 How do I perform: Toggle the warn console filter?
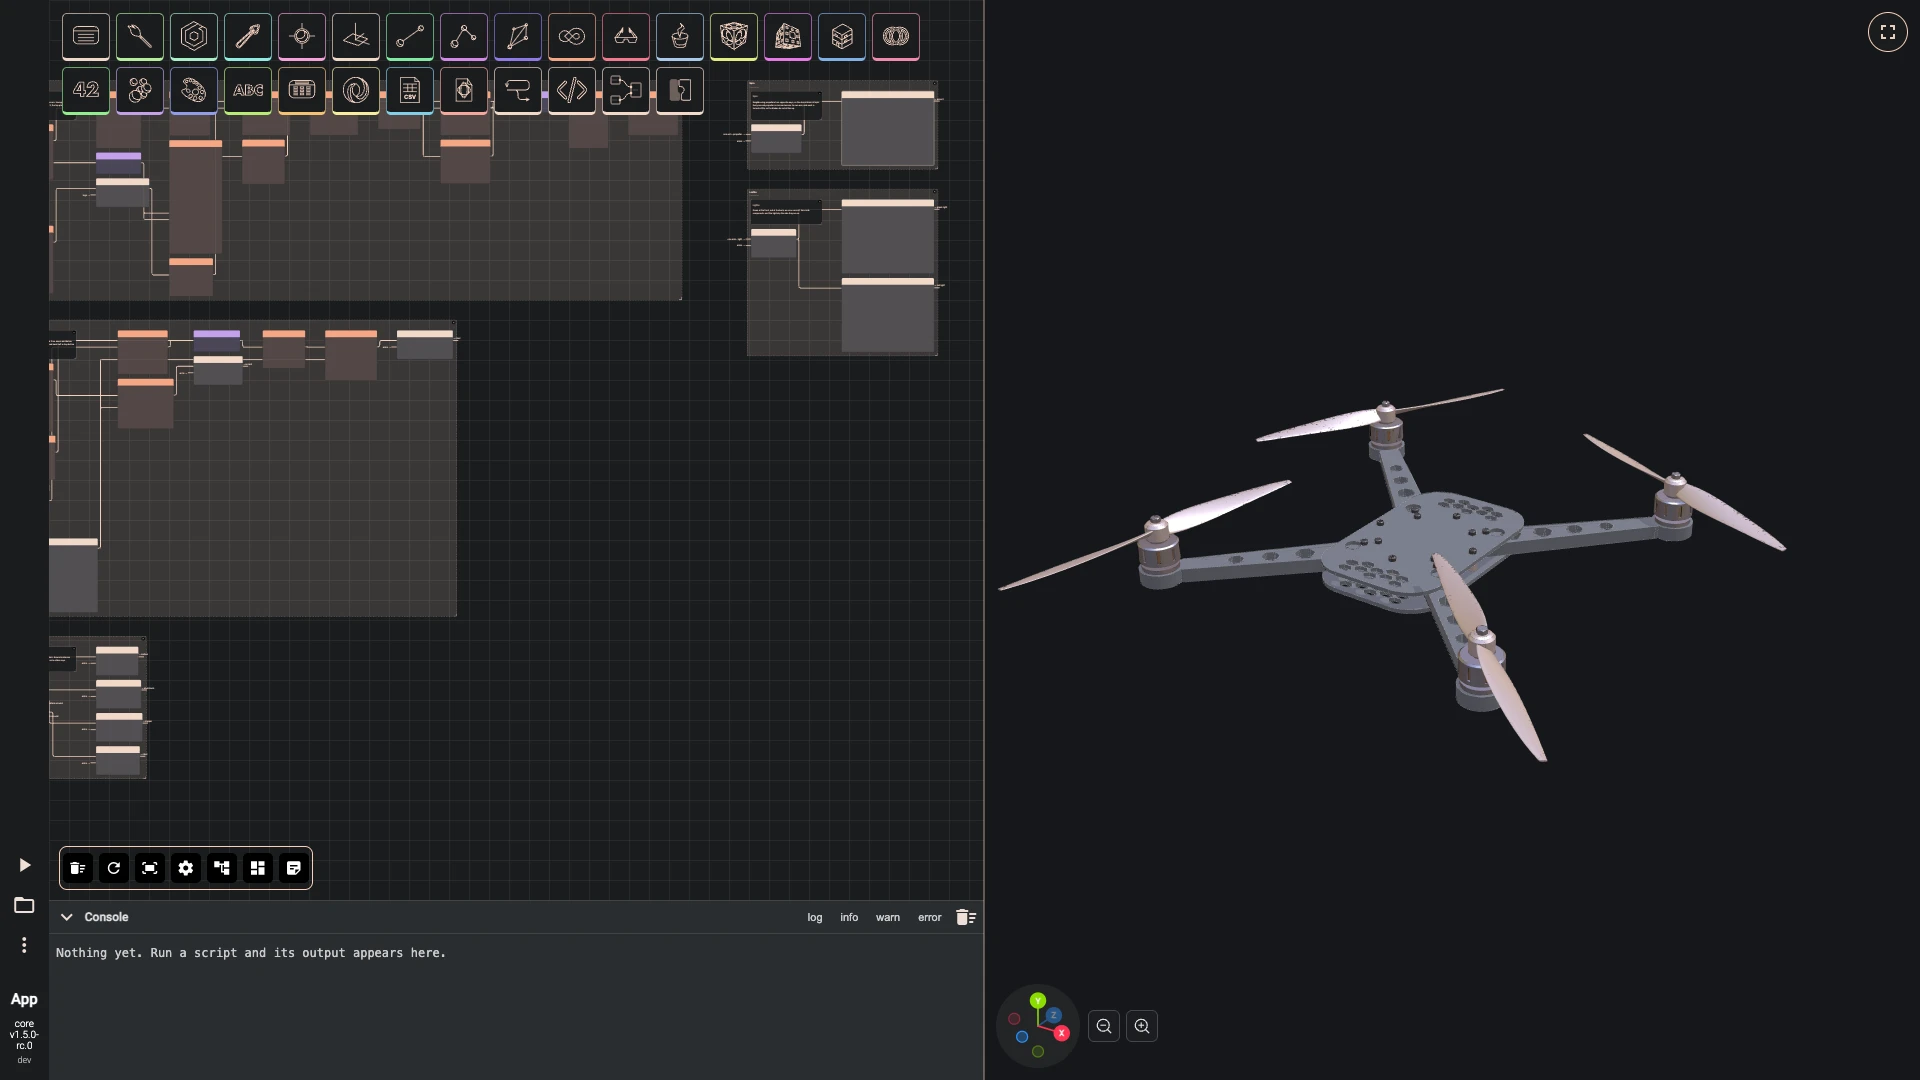click(888, 917)
